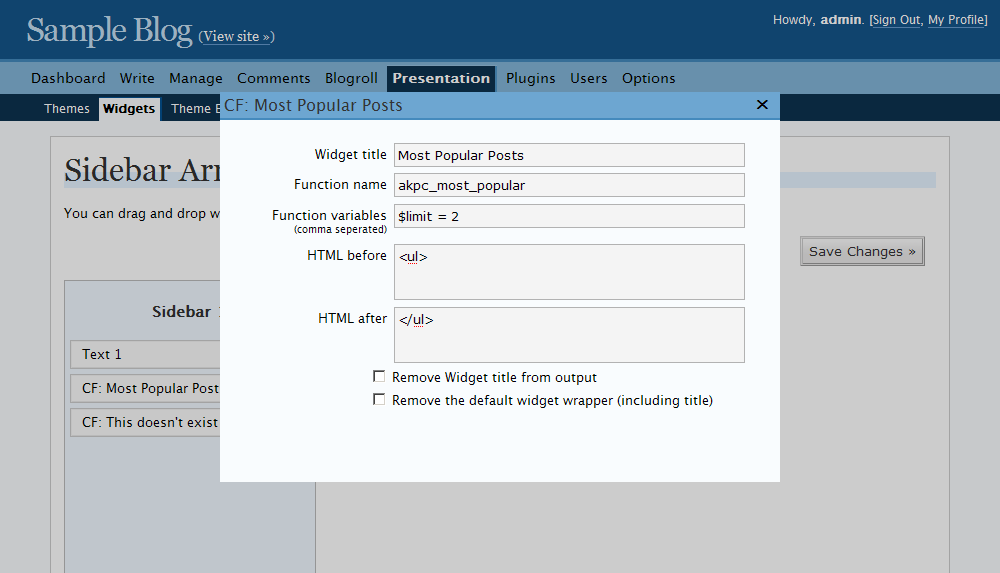Click inside the HTML after textarea
The width and height of the screenshot is (1000, 573).
tap(568, 335)
